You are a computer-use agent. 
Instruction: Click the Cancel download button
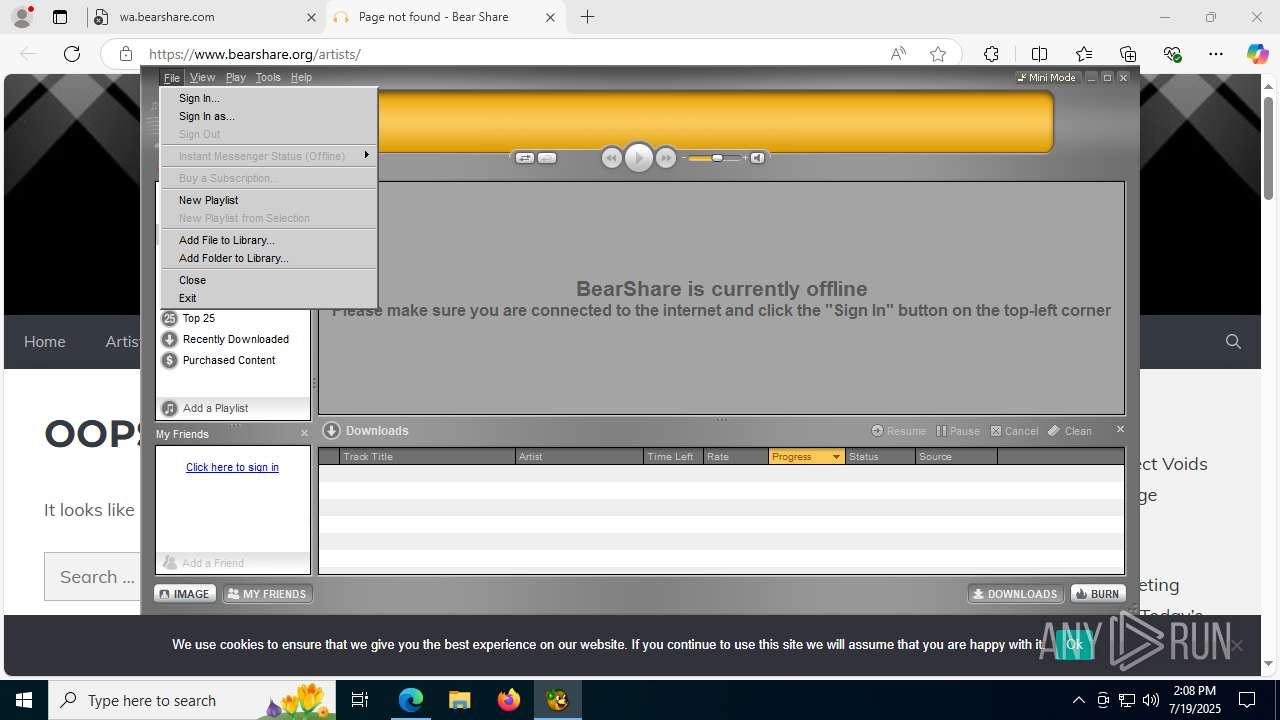coord(1015,431)
